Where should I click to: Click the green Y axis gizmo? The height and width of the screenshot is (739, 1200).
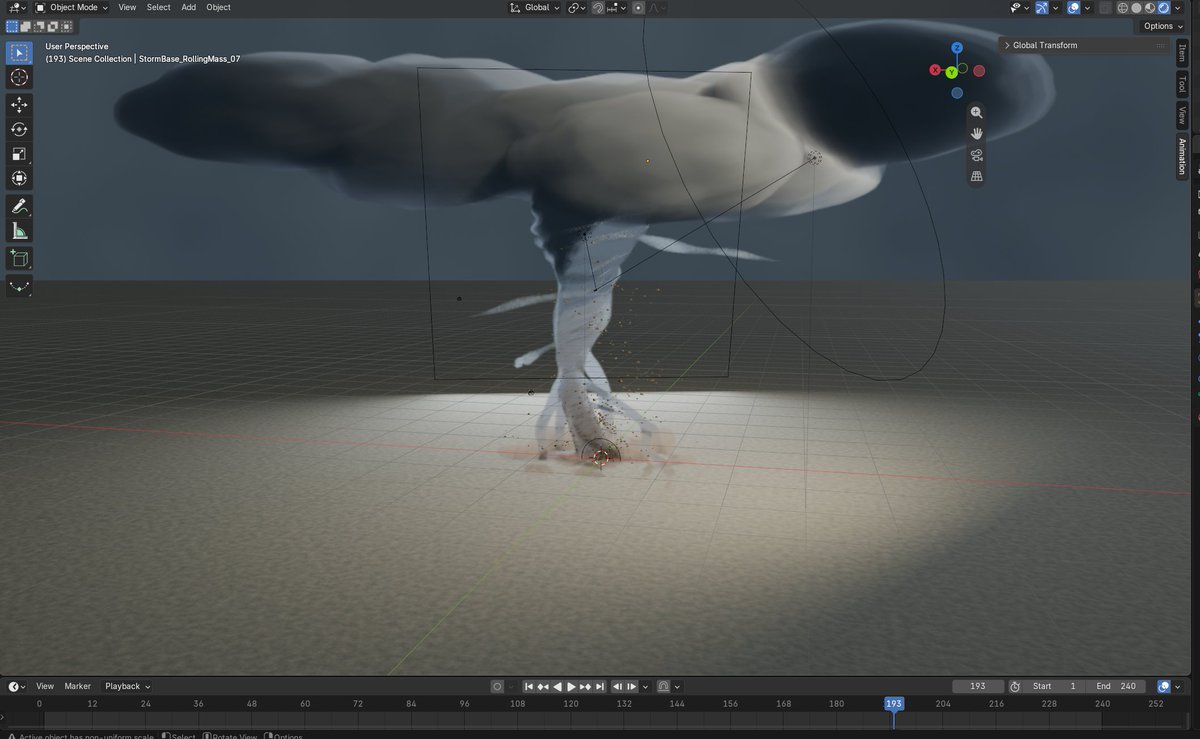[951, 72]
